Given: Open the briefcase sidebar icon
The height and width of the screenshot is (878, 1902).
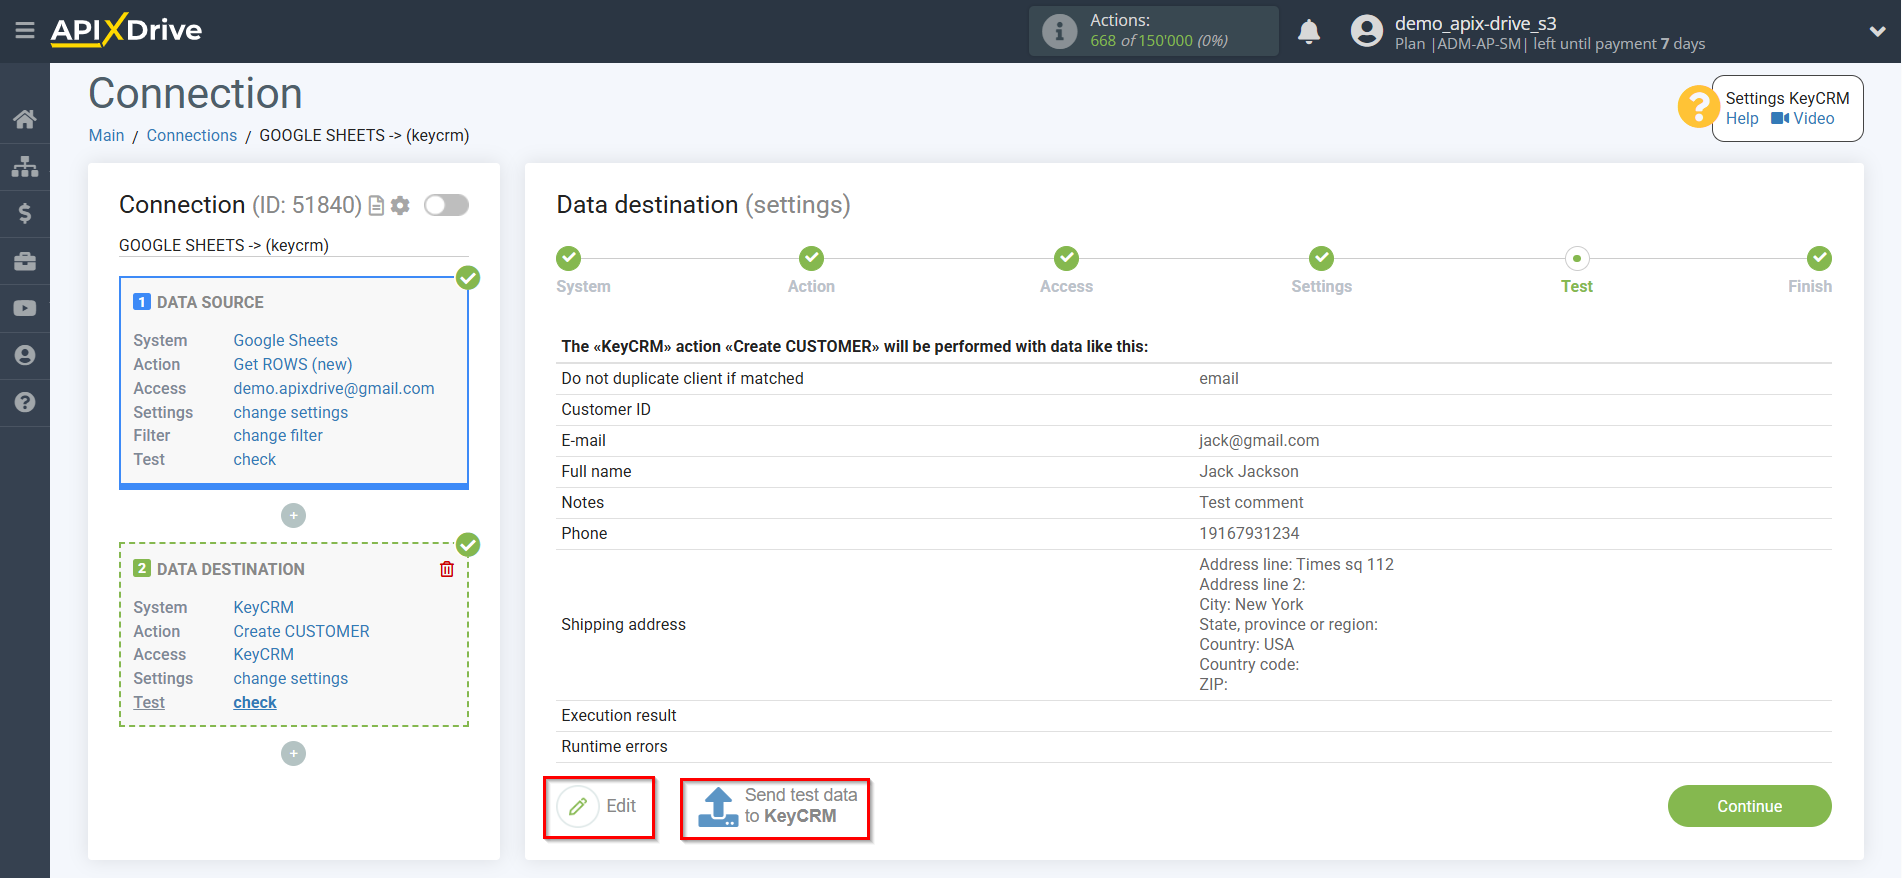Looking at the screenshot, I should [25, 261].
